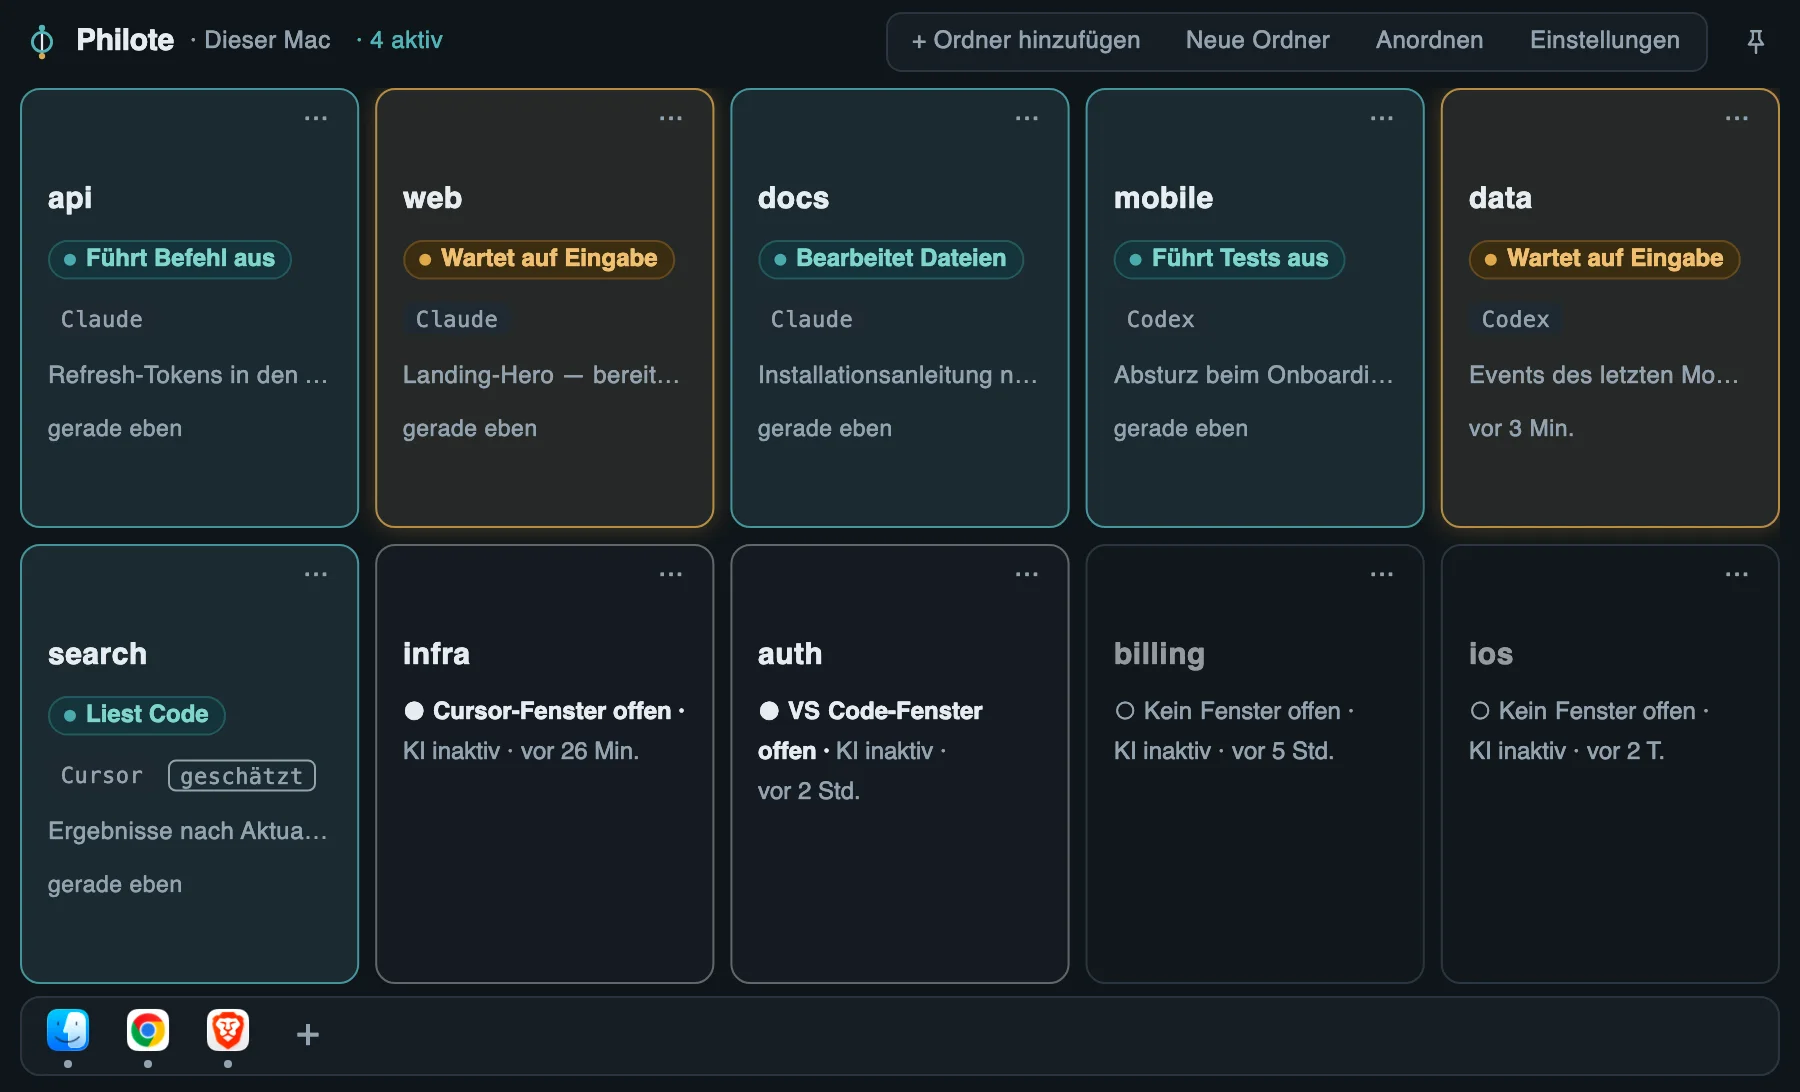The height and width of the screenshot is (1092, 1800).
Task: Open Einstellungen
Action: pyautogui.click(x=1605, y=40)
